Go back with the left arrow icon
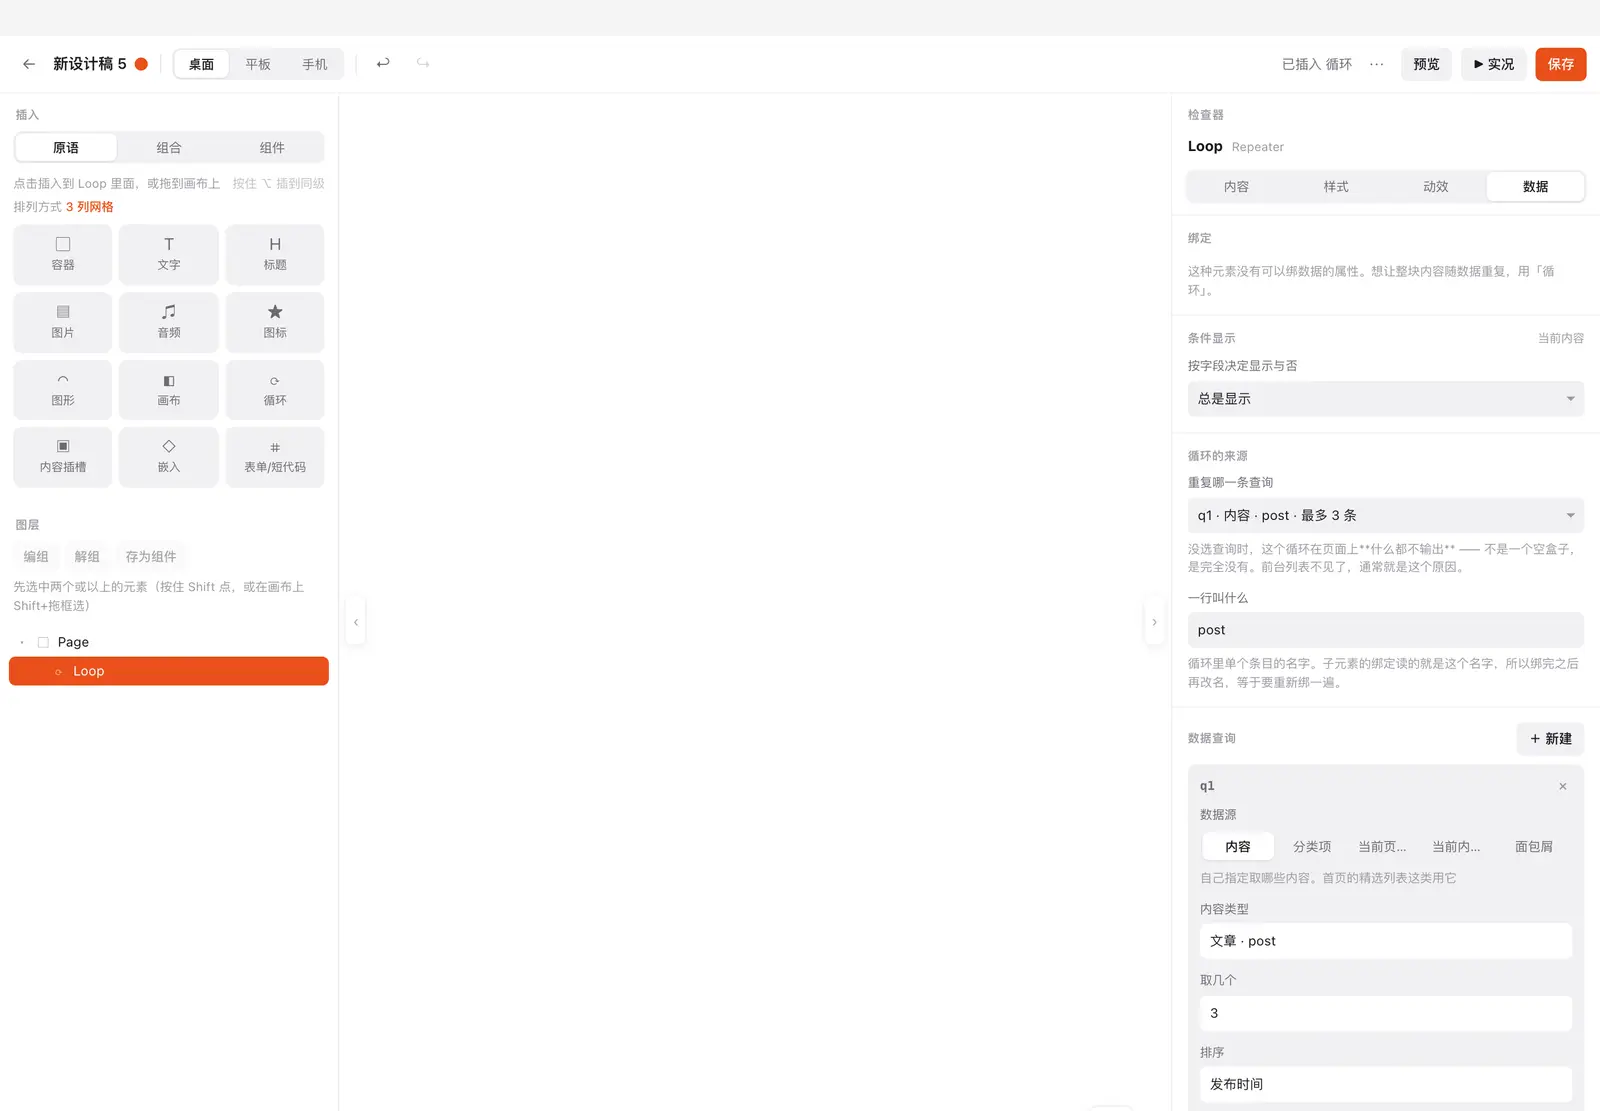Image resolution: width=1600 pixels, height=1111 pixels. click(29, 64)
